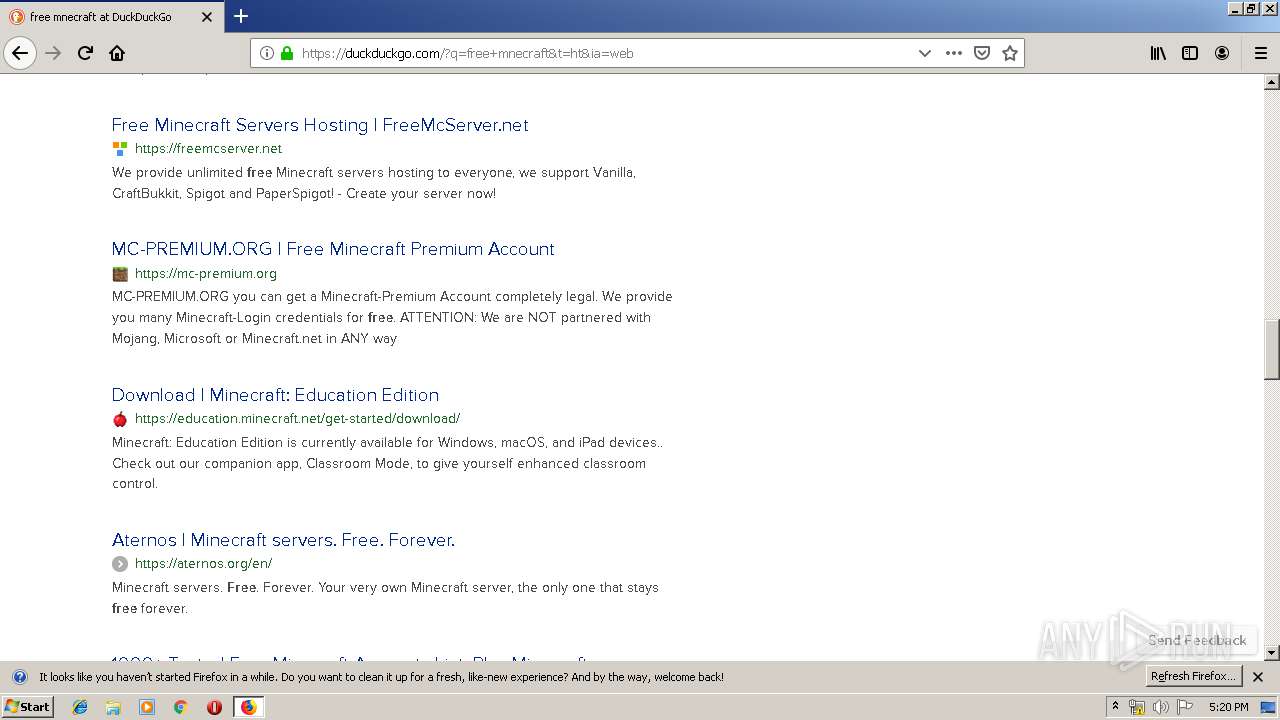Click notification bar info icon
This screenshot has width=1280, height=720.
19,677
